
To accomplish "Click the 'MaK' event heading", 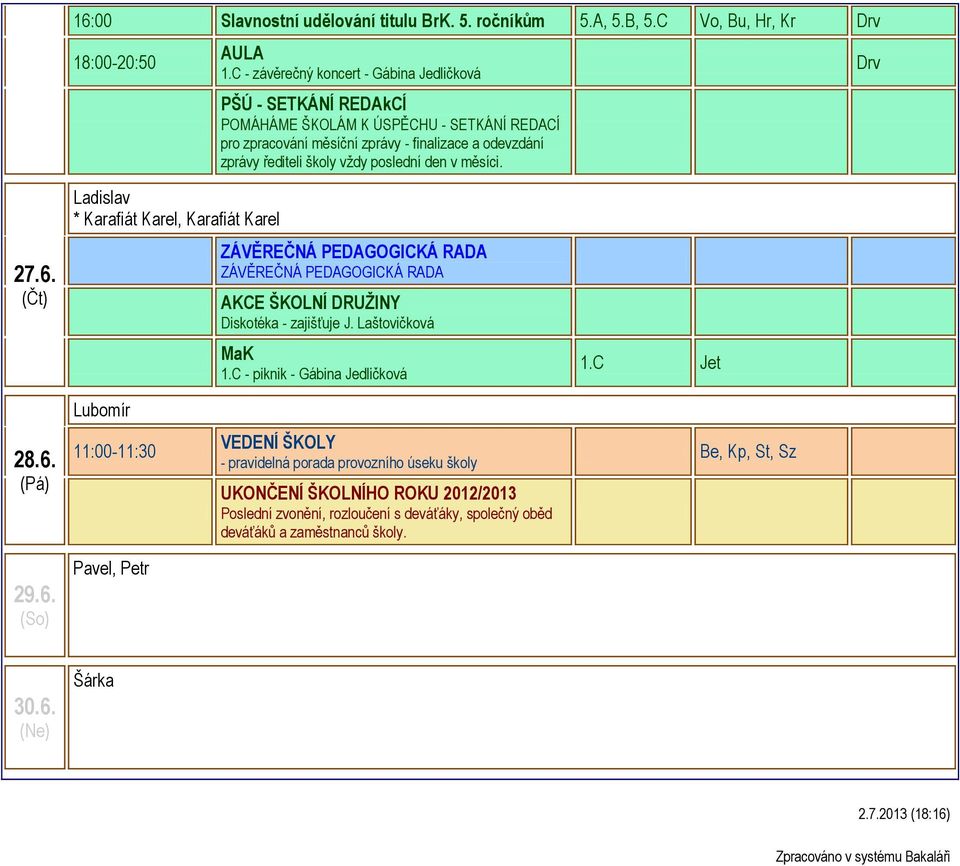I will [x=237, y=353].
